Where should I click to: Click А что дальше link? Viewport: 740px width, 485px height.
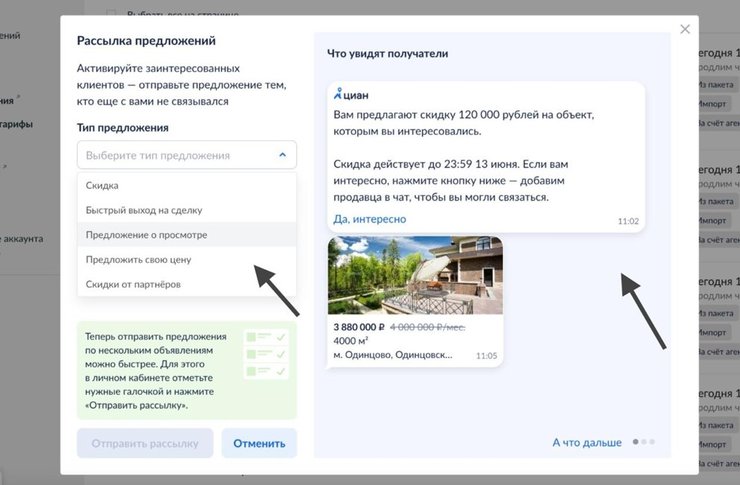click(587, 443)
